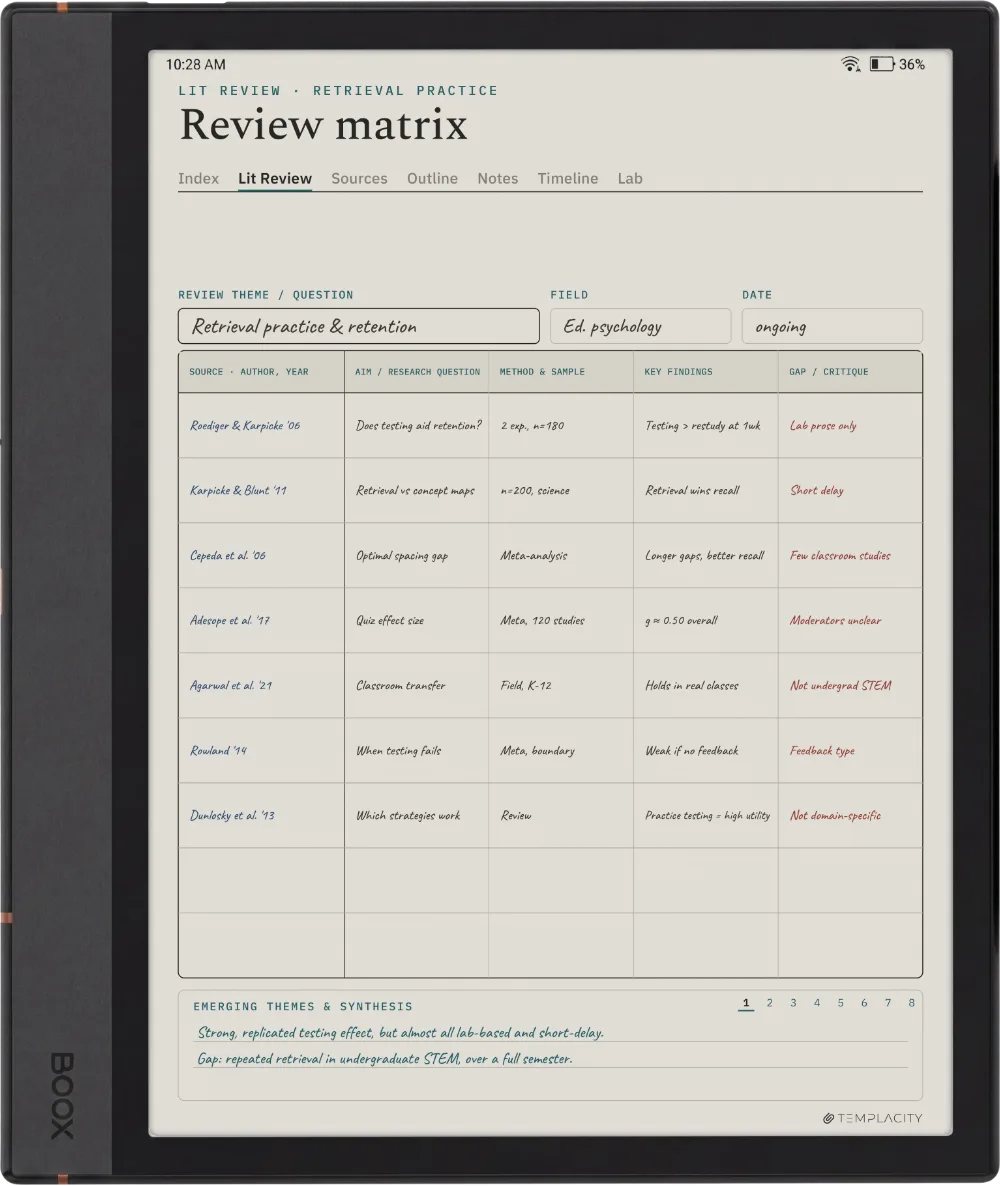
Task: Tap the 'Gap / Critique' column header
Action: coord(850,371)
